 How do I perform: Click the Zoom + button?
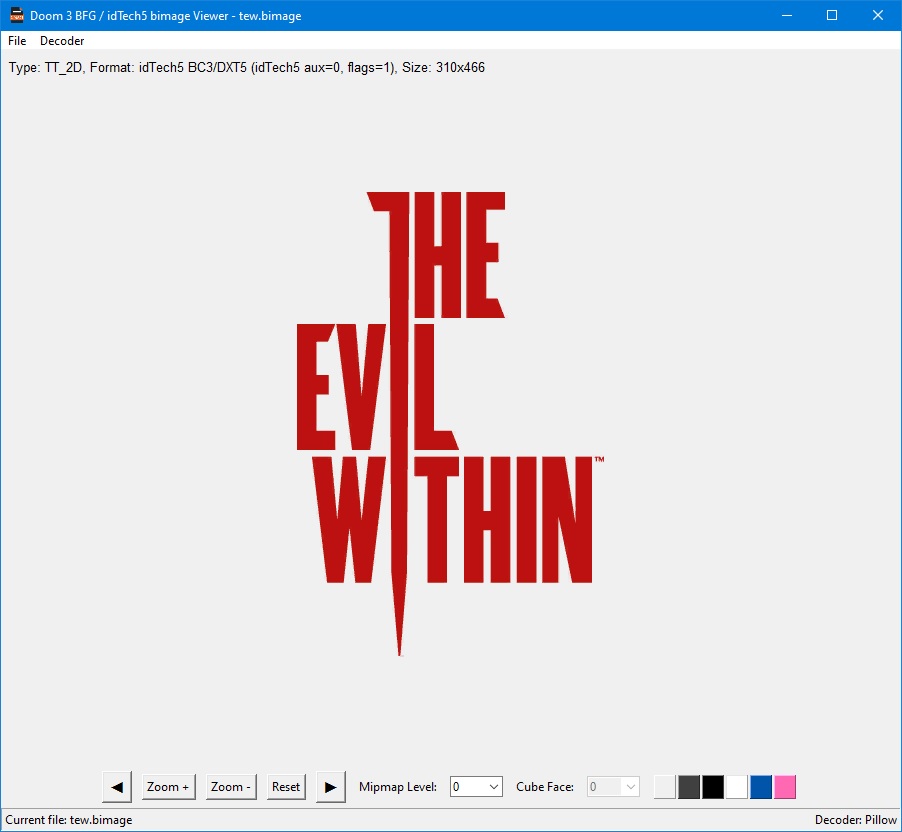pyautogui.click(x=169, y=787)
